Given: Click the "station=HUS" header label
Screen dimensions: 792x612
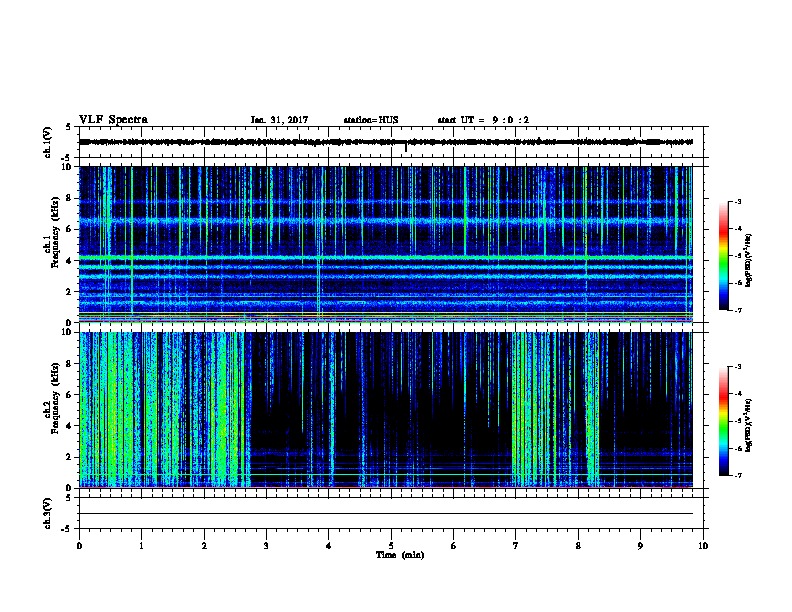Looking at the screenshot, I should click(371, 120).
